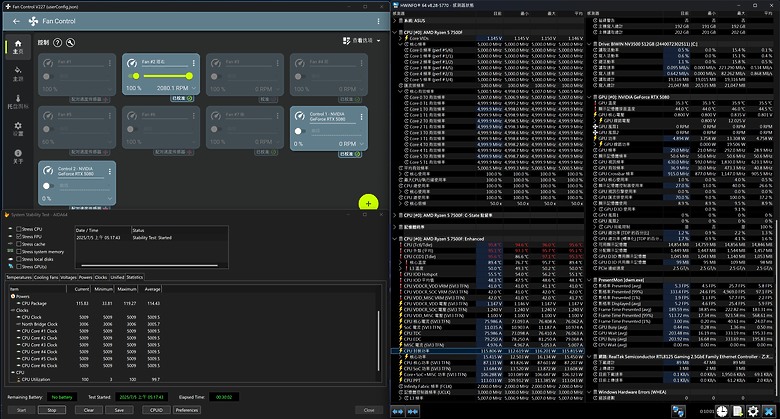Toggle Stress GPU(s) checkbox

(x=19, y=266)
